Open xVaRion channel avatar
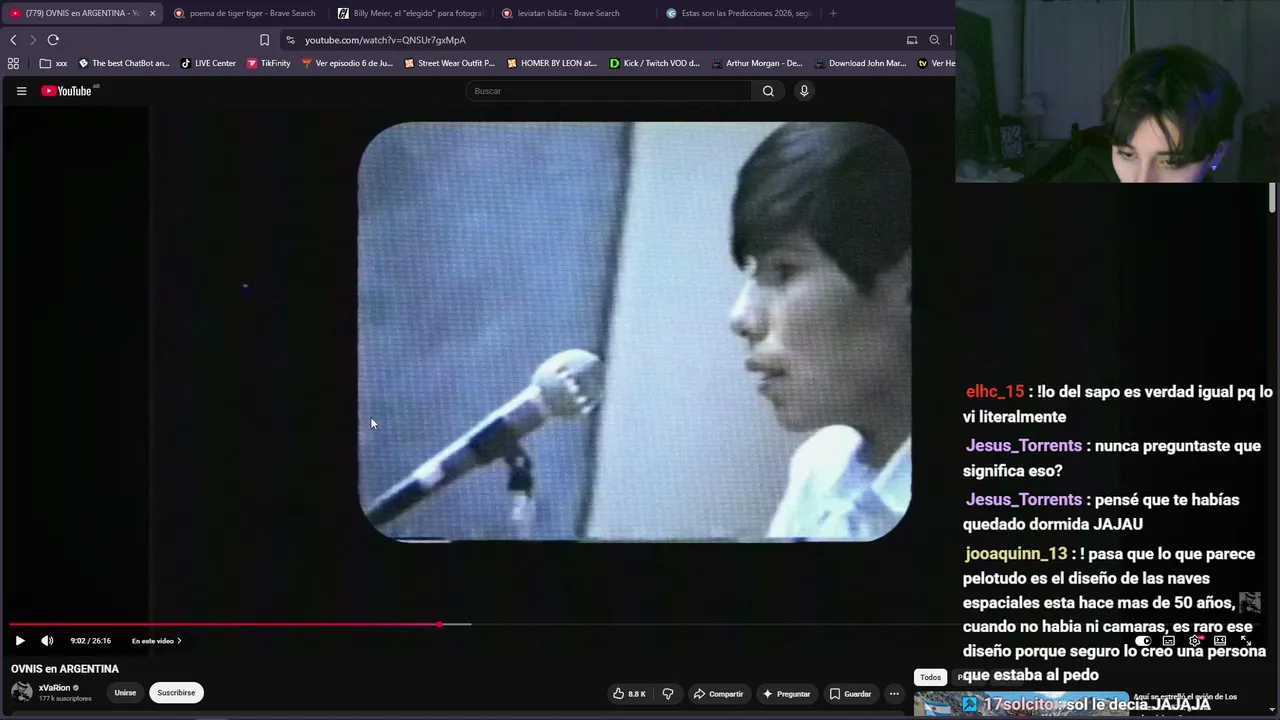This screenshot has width=1280, height=720. click(x=22, y=692)
